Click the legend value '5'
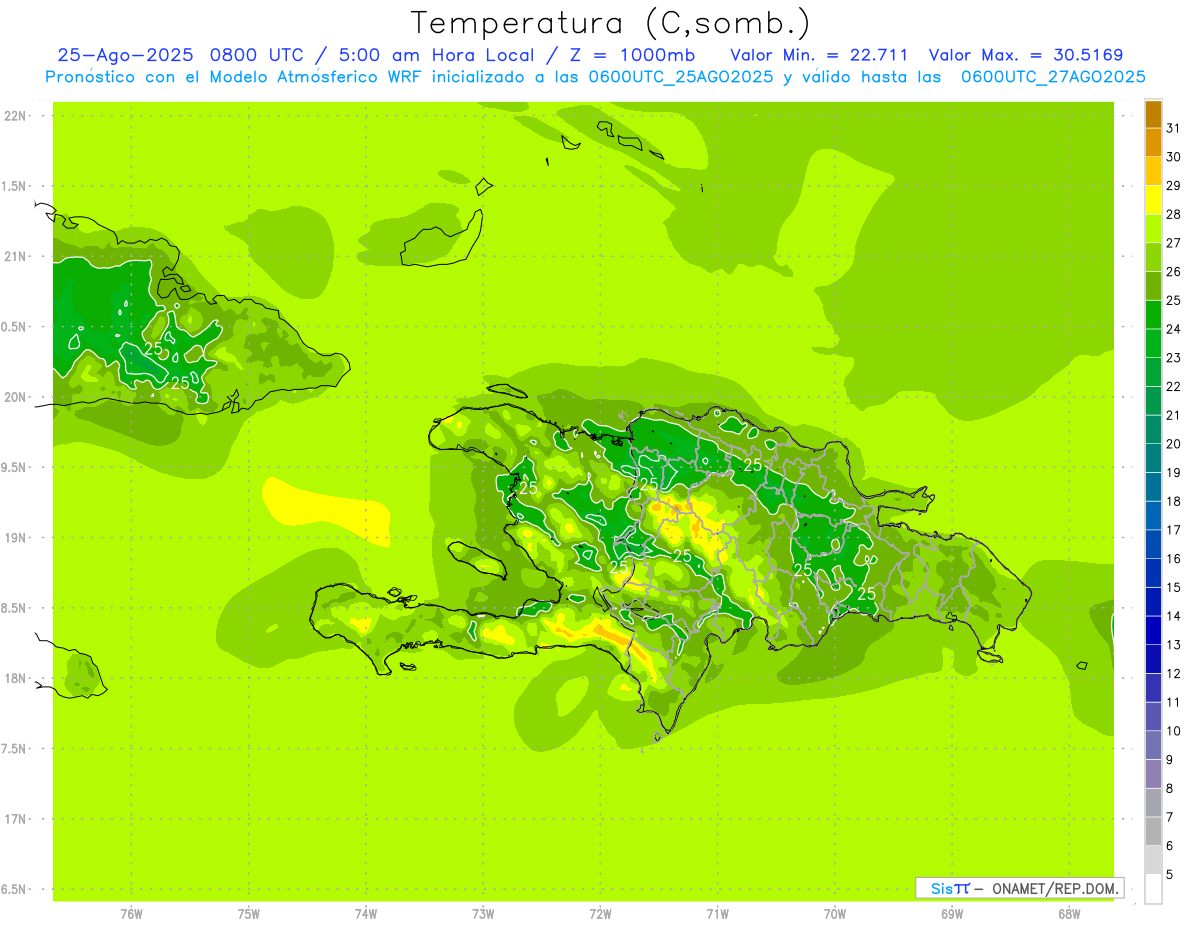 pyautogui.click(x=1170, y=874)
